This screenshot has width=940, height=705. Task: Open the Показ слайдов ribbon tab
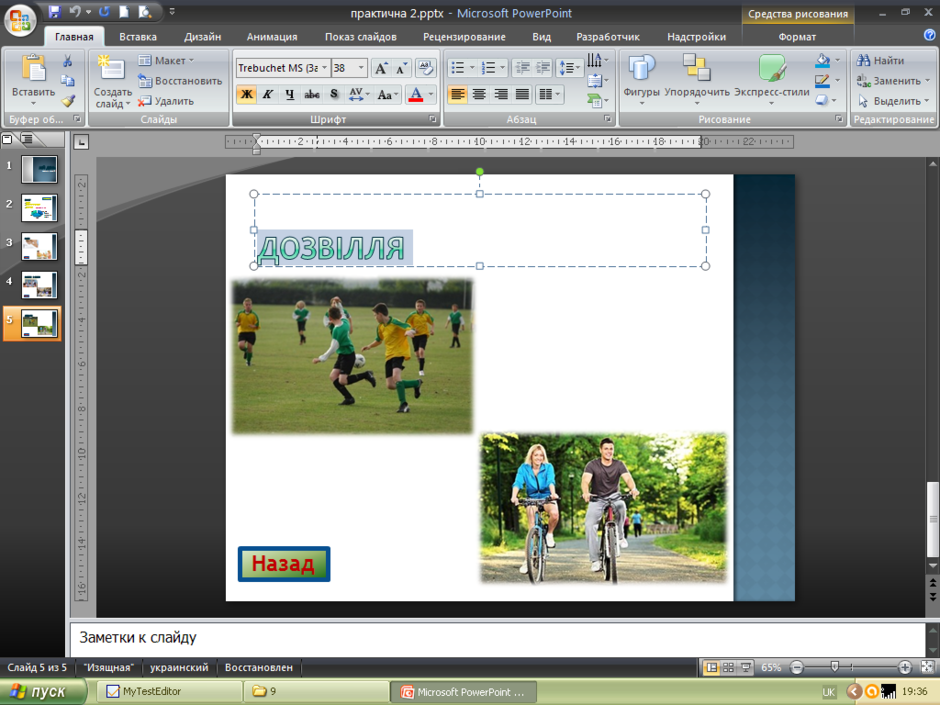(361, 37)
